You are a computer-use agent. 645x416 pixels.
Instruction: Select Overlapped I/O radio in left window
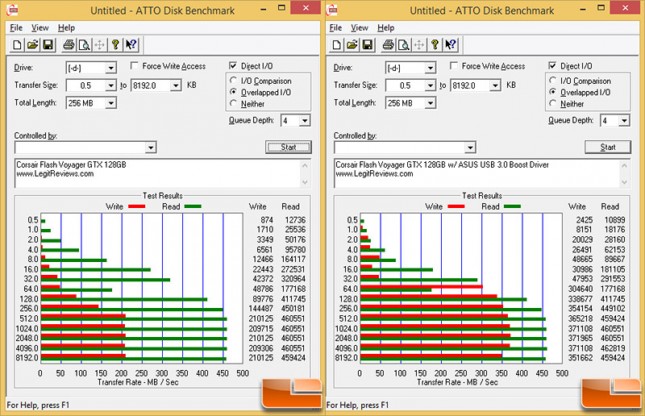[x=234, y=92]
